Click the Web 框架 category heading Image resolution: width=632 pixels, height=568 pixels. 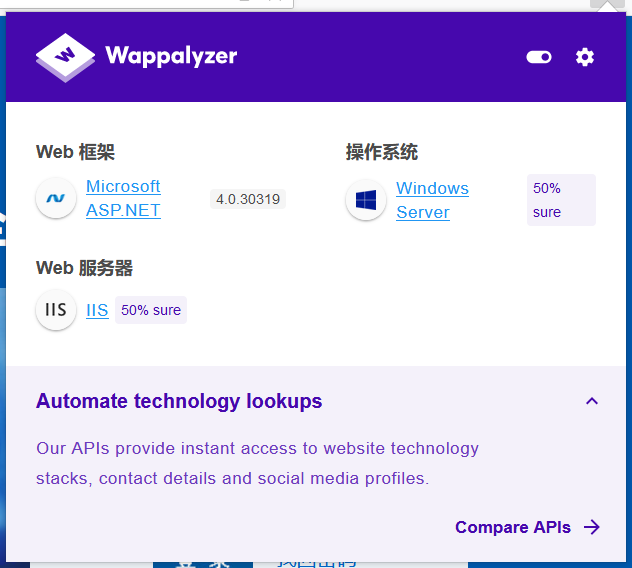(x=75, y=152)
